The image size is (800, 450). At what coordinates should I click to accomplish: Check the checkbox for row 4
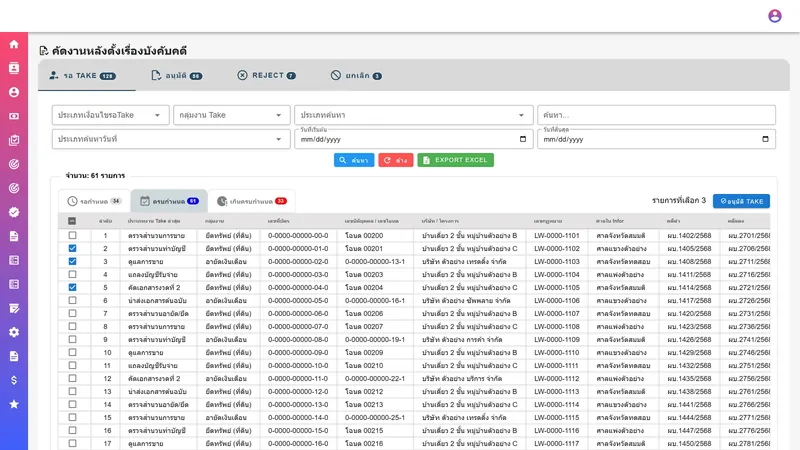72,274
